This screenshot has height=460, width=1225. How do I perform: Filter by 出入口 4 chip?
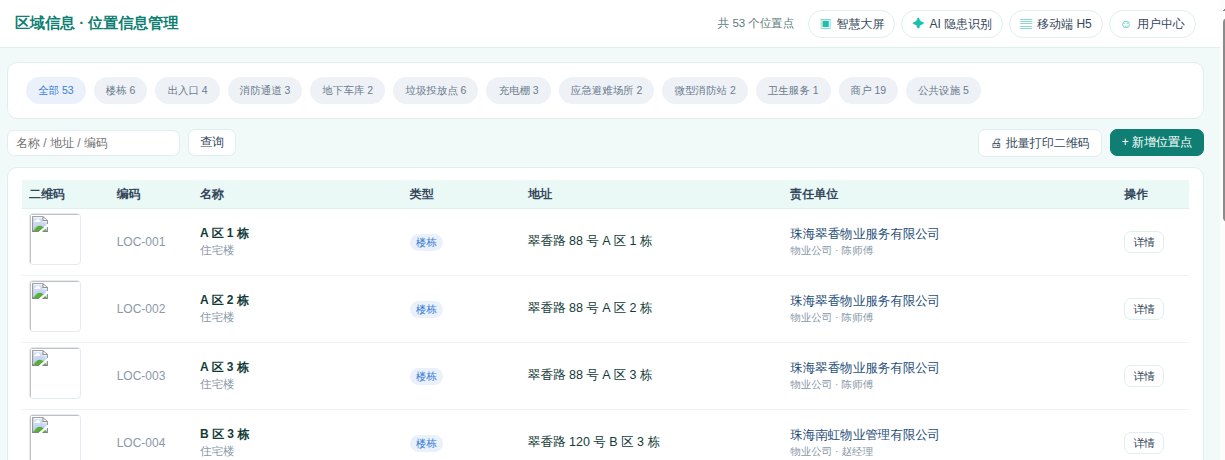pyautogui.click(x=187, y=91)
